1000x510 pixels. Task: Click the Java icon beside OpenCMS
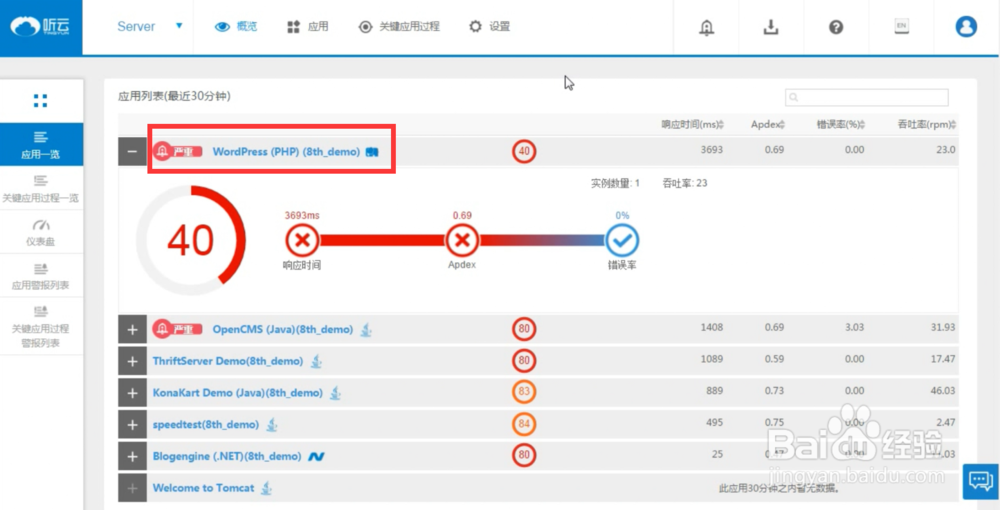[x=365, y=330]
